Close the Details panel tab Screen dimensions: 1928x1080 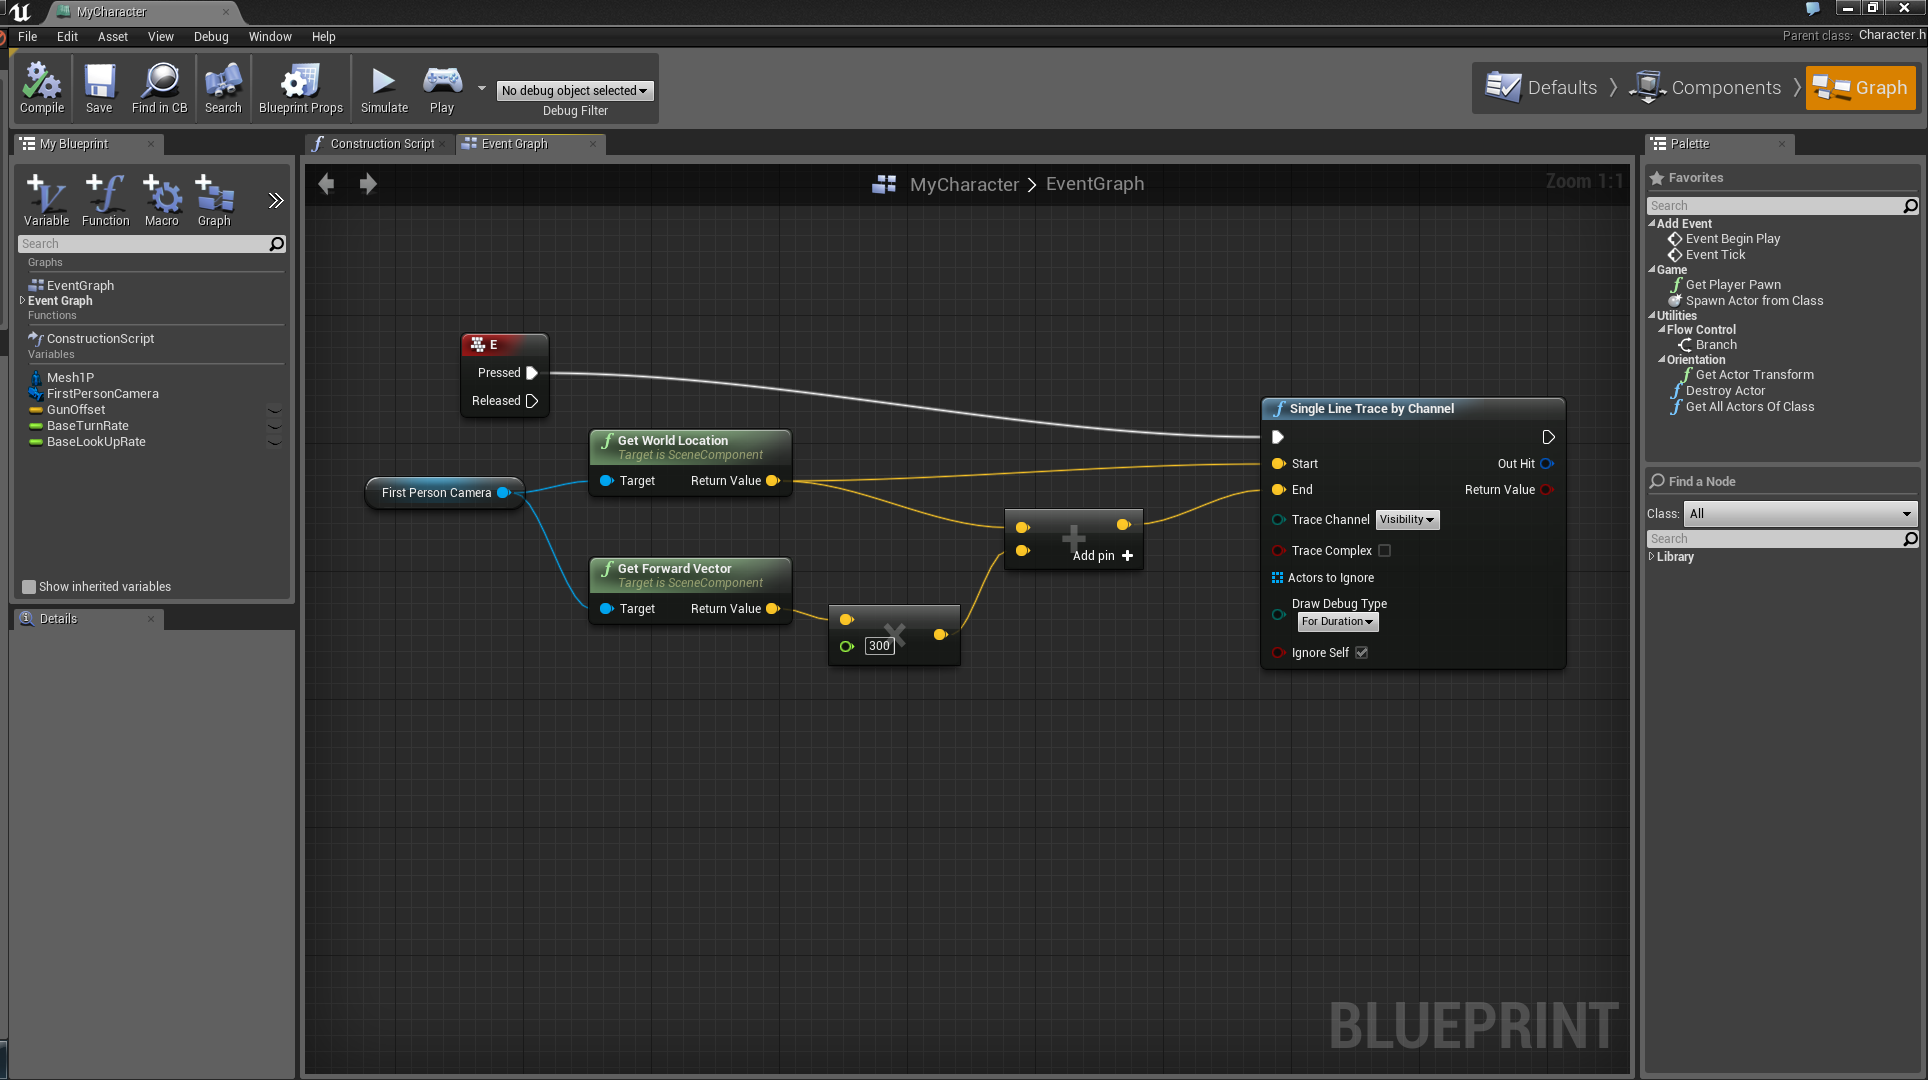click(151, 619)
